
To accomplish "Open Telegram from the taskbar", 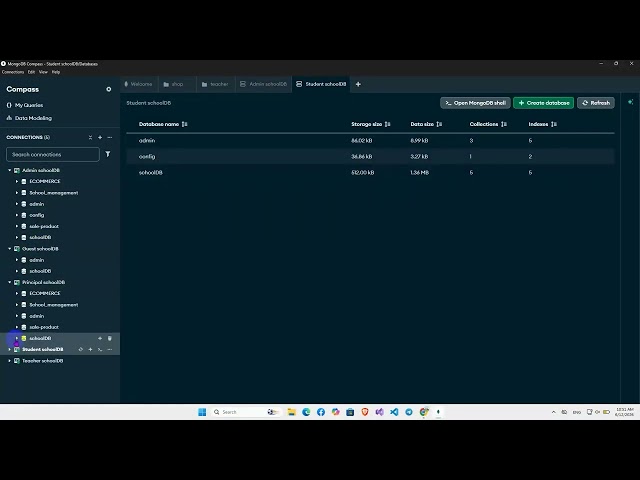I will pos(409,412).
